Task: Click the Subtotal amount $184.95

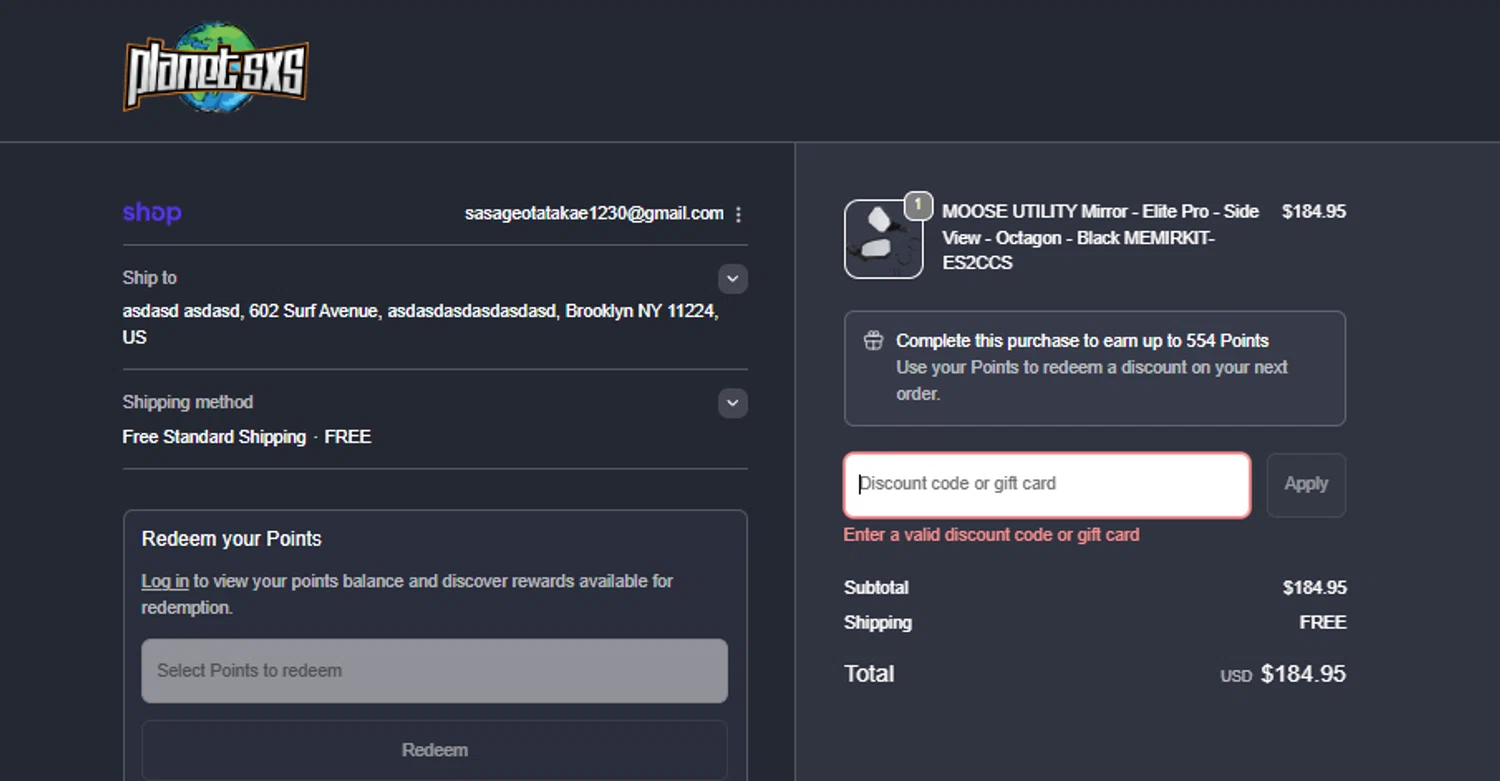Action: pyautogui.click(x=1314, y=588)
